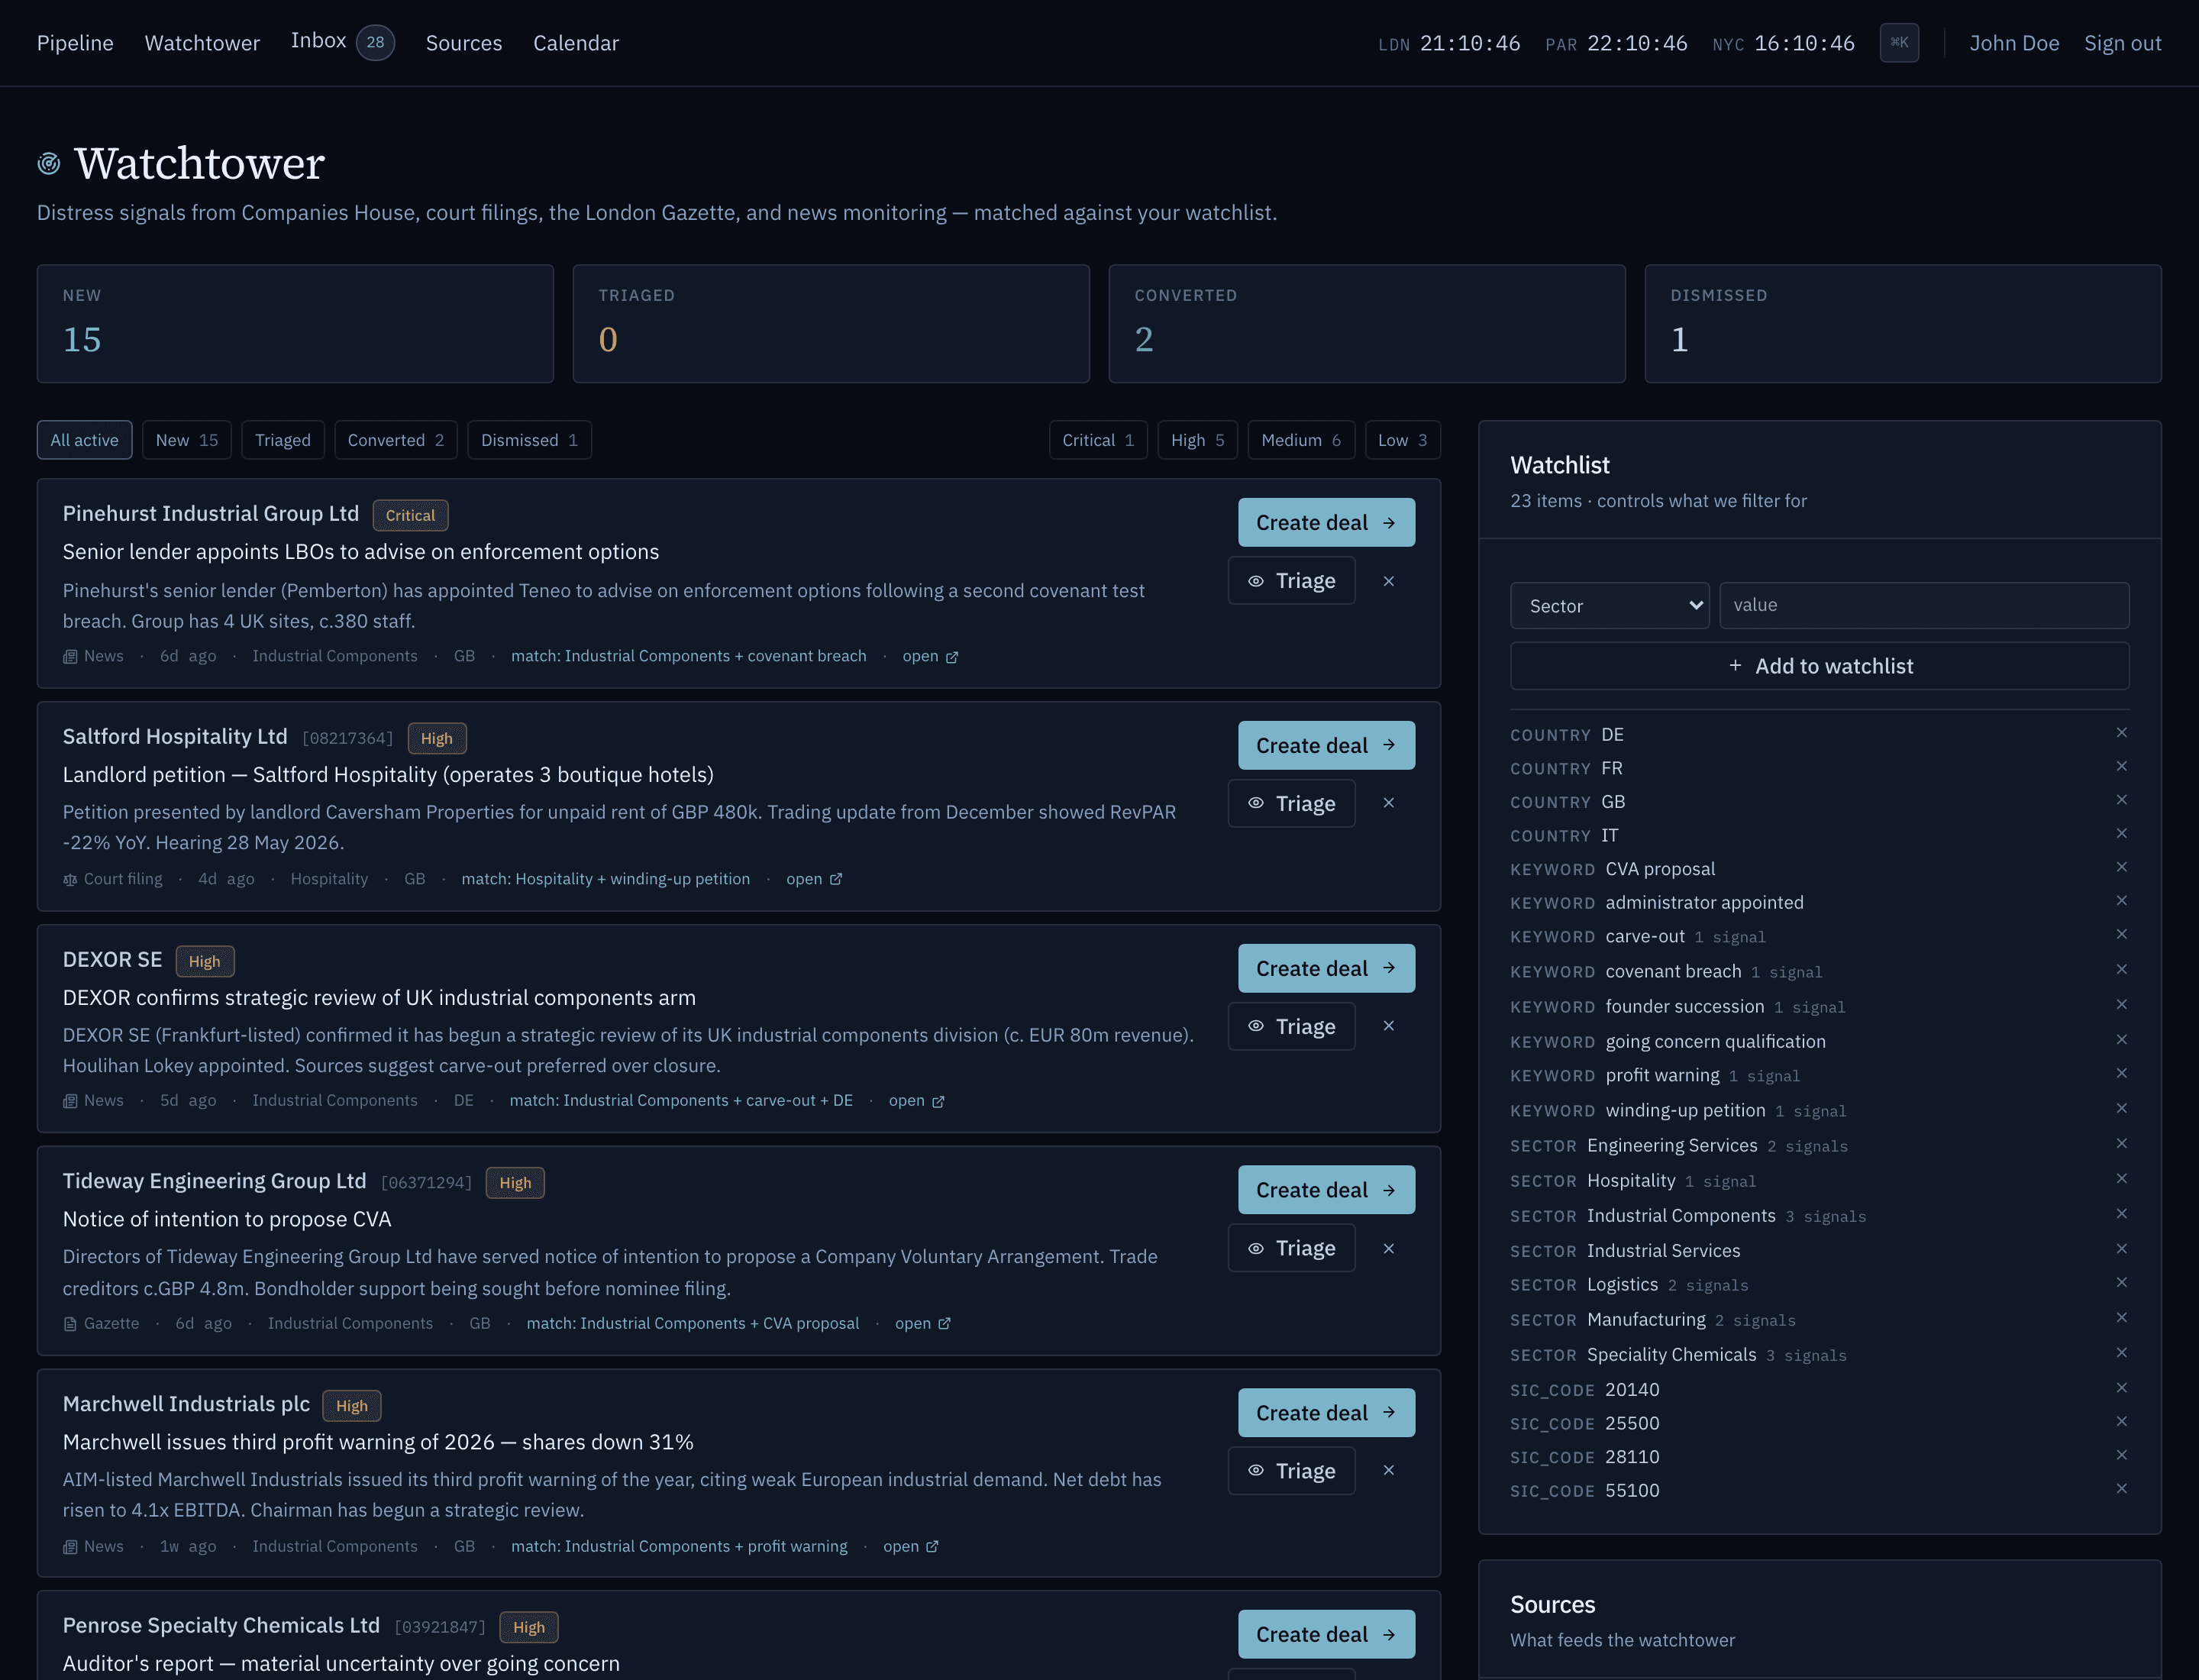Triage the DEXOR SE signal

[1291, 1027]
